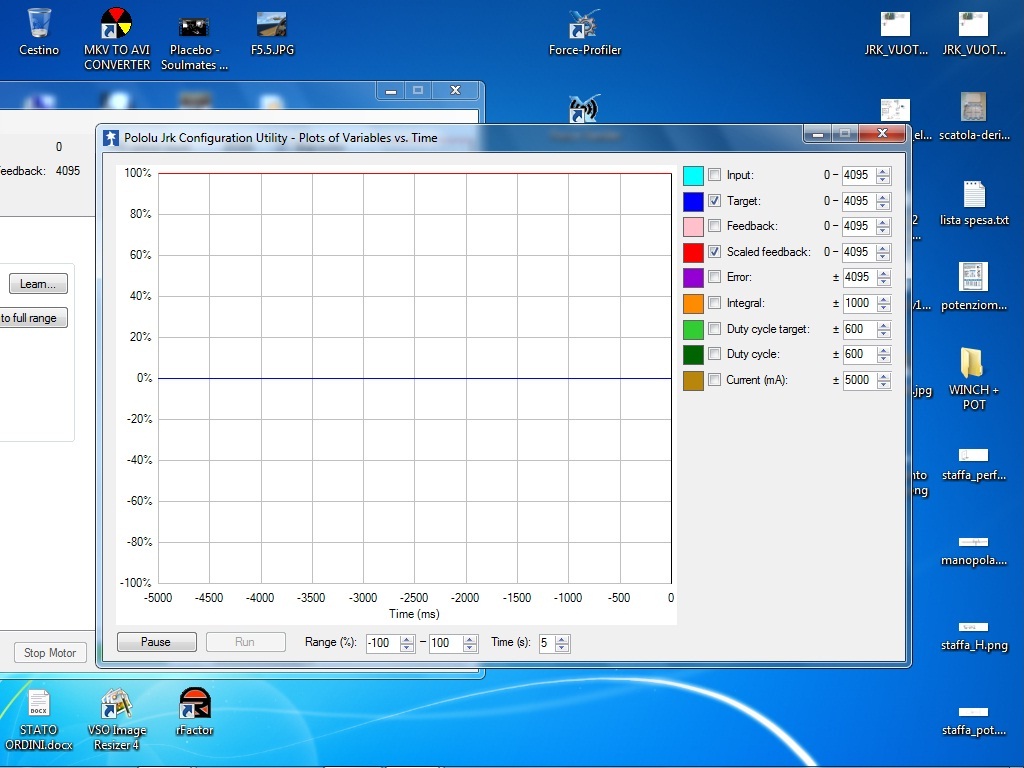Minimize the Pololu Jrk plot window
This screenshot has height=768, width=1024.
818,134
